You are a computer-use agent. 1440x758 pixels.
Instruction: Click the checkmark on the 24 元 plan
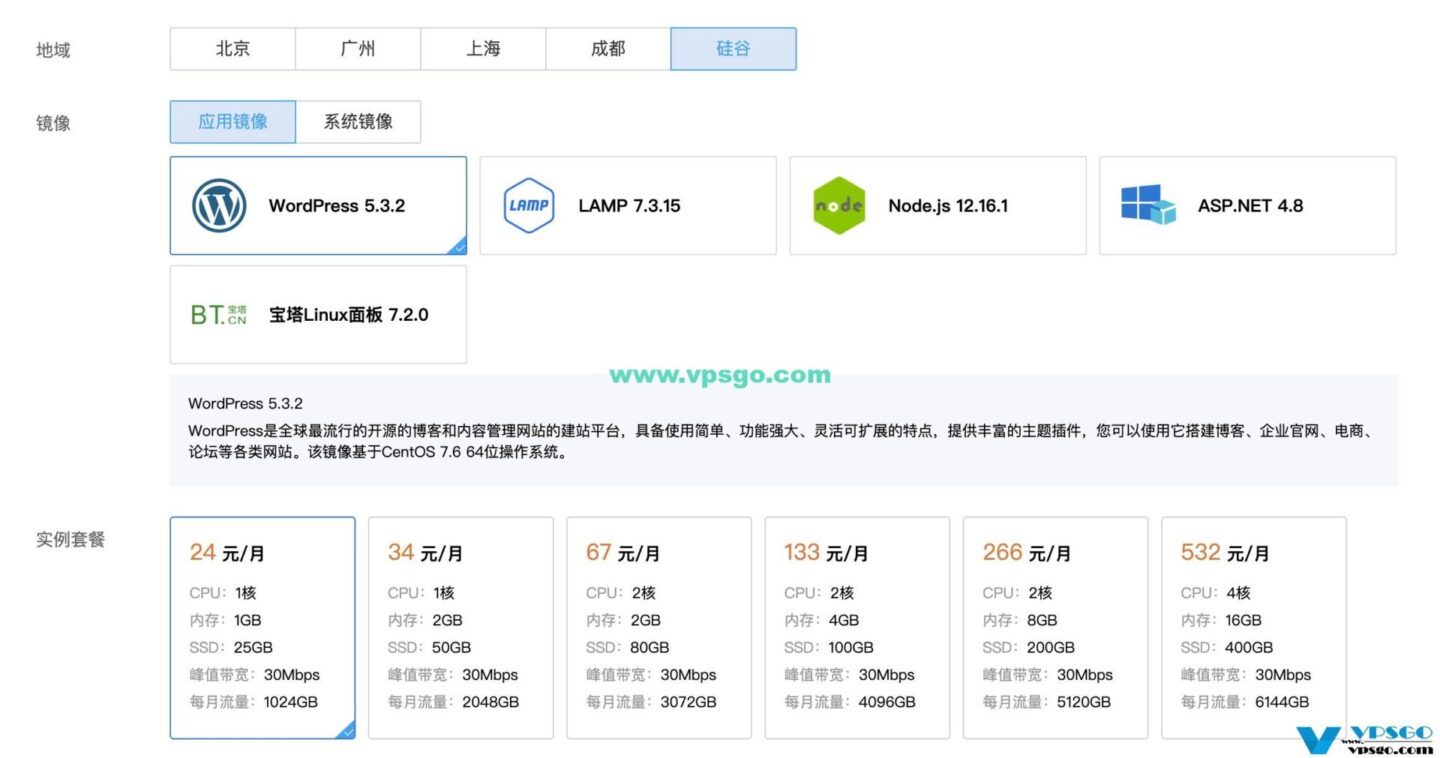pyautogui.click(x=347, y=731)
